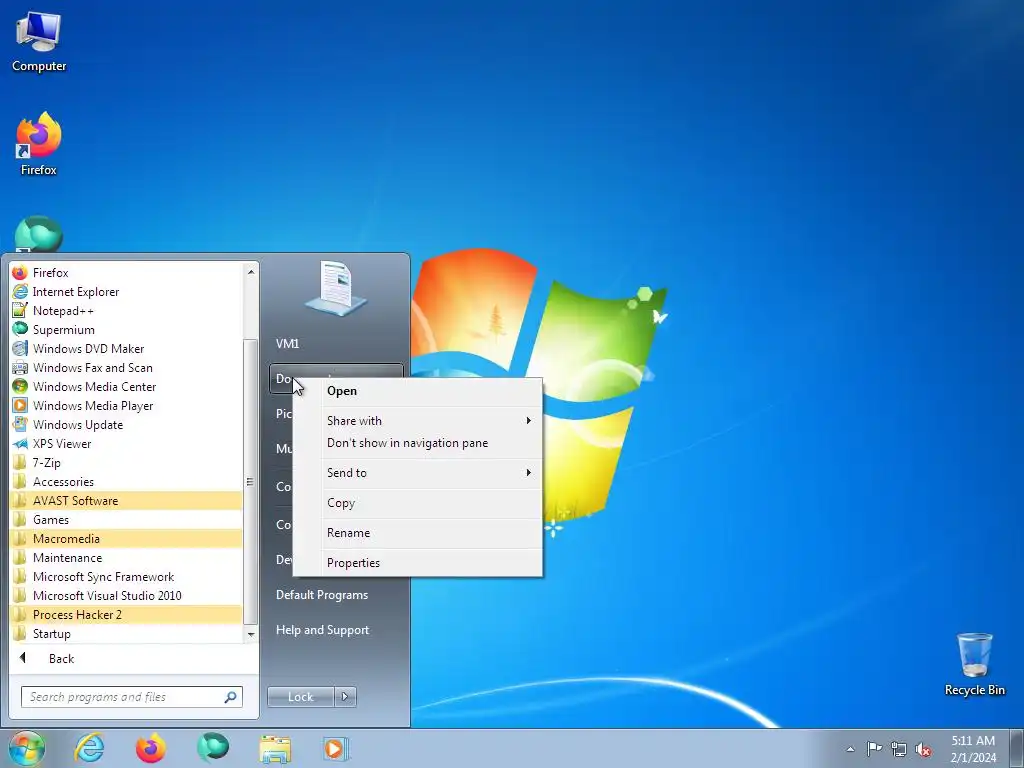Screen dimensions: 1024x768
Task: Expand the Accessories folder
Action: coord(125,481)
